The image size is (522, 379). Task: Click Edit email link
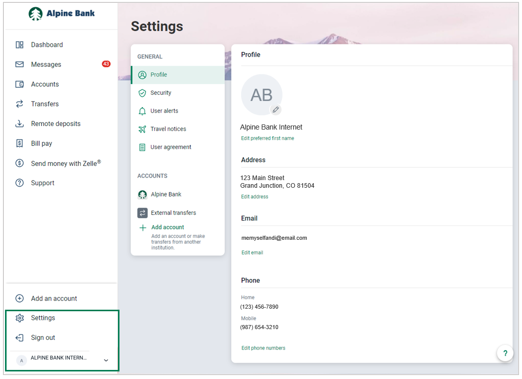click(252, 253)
